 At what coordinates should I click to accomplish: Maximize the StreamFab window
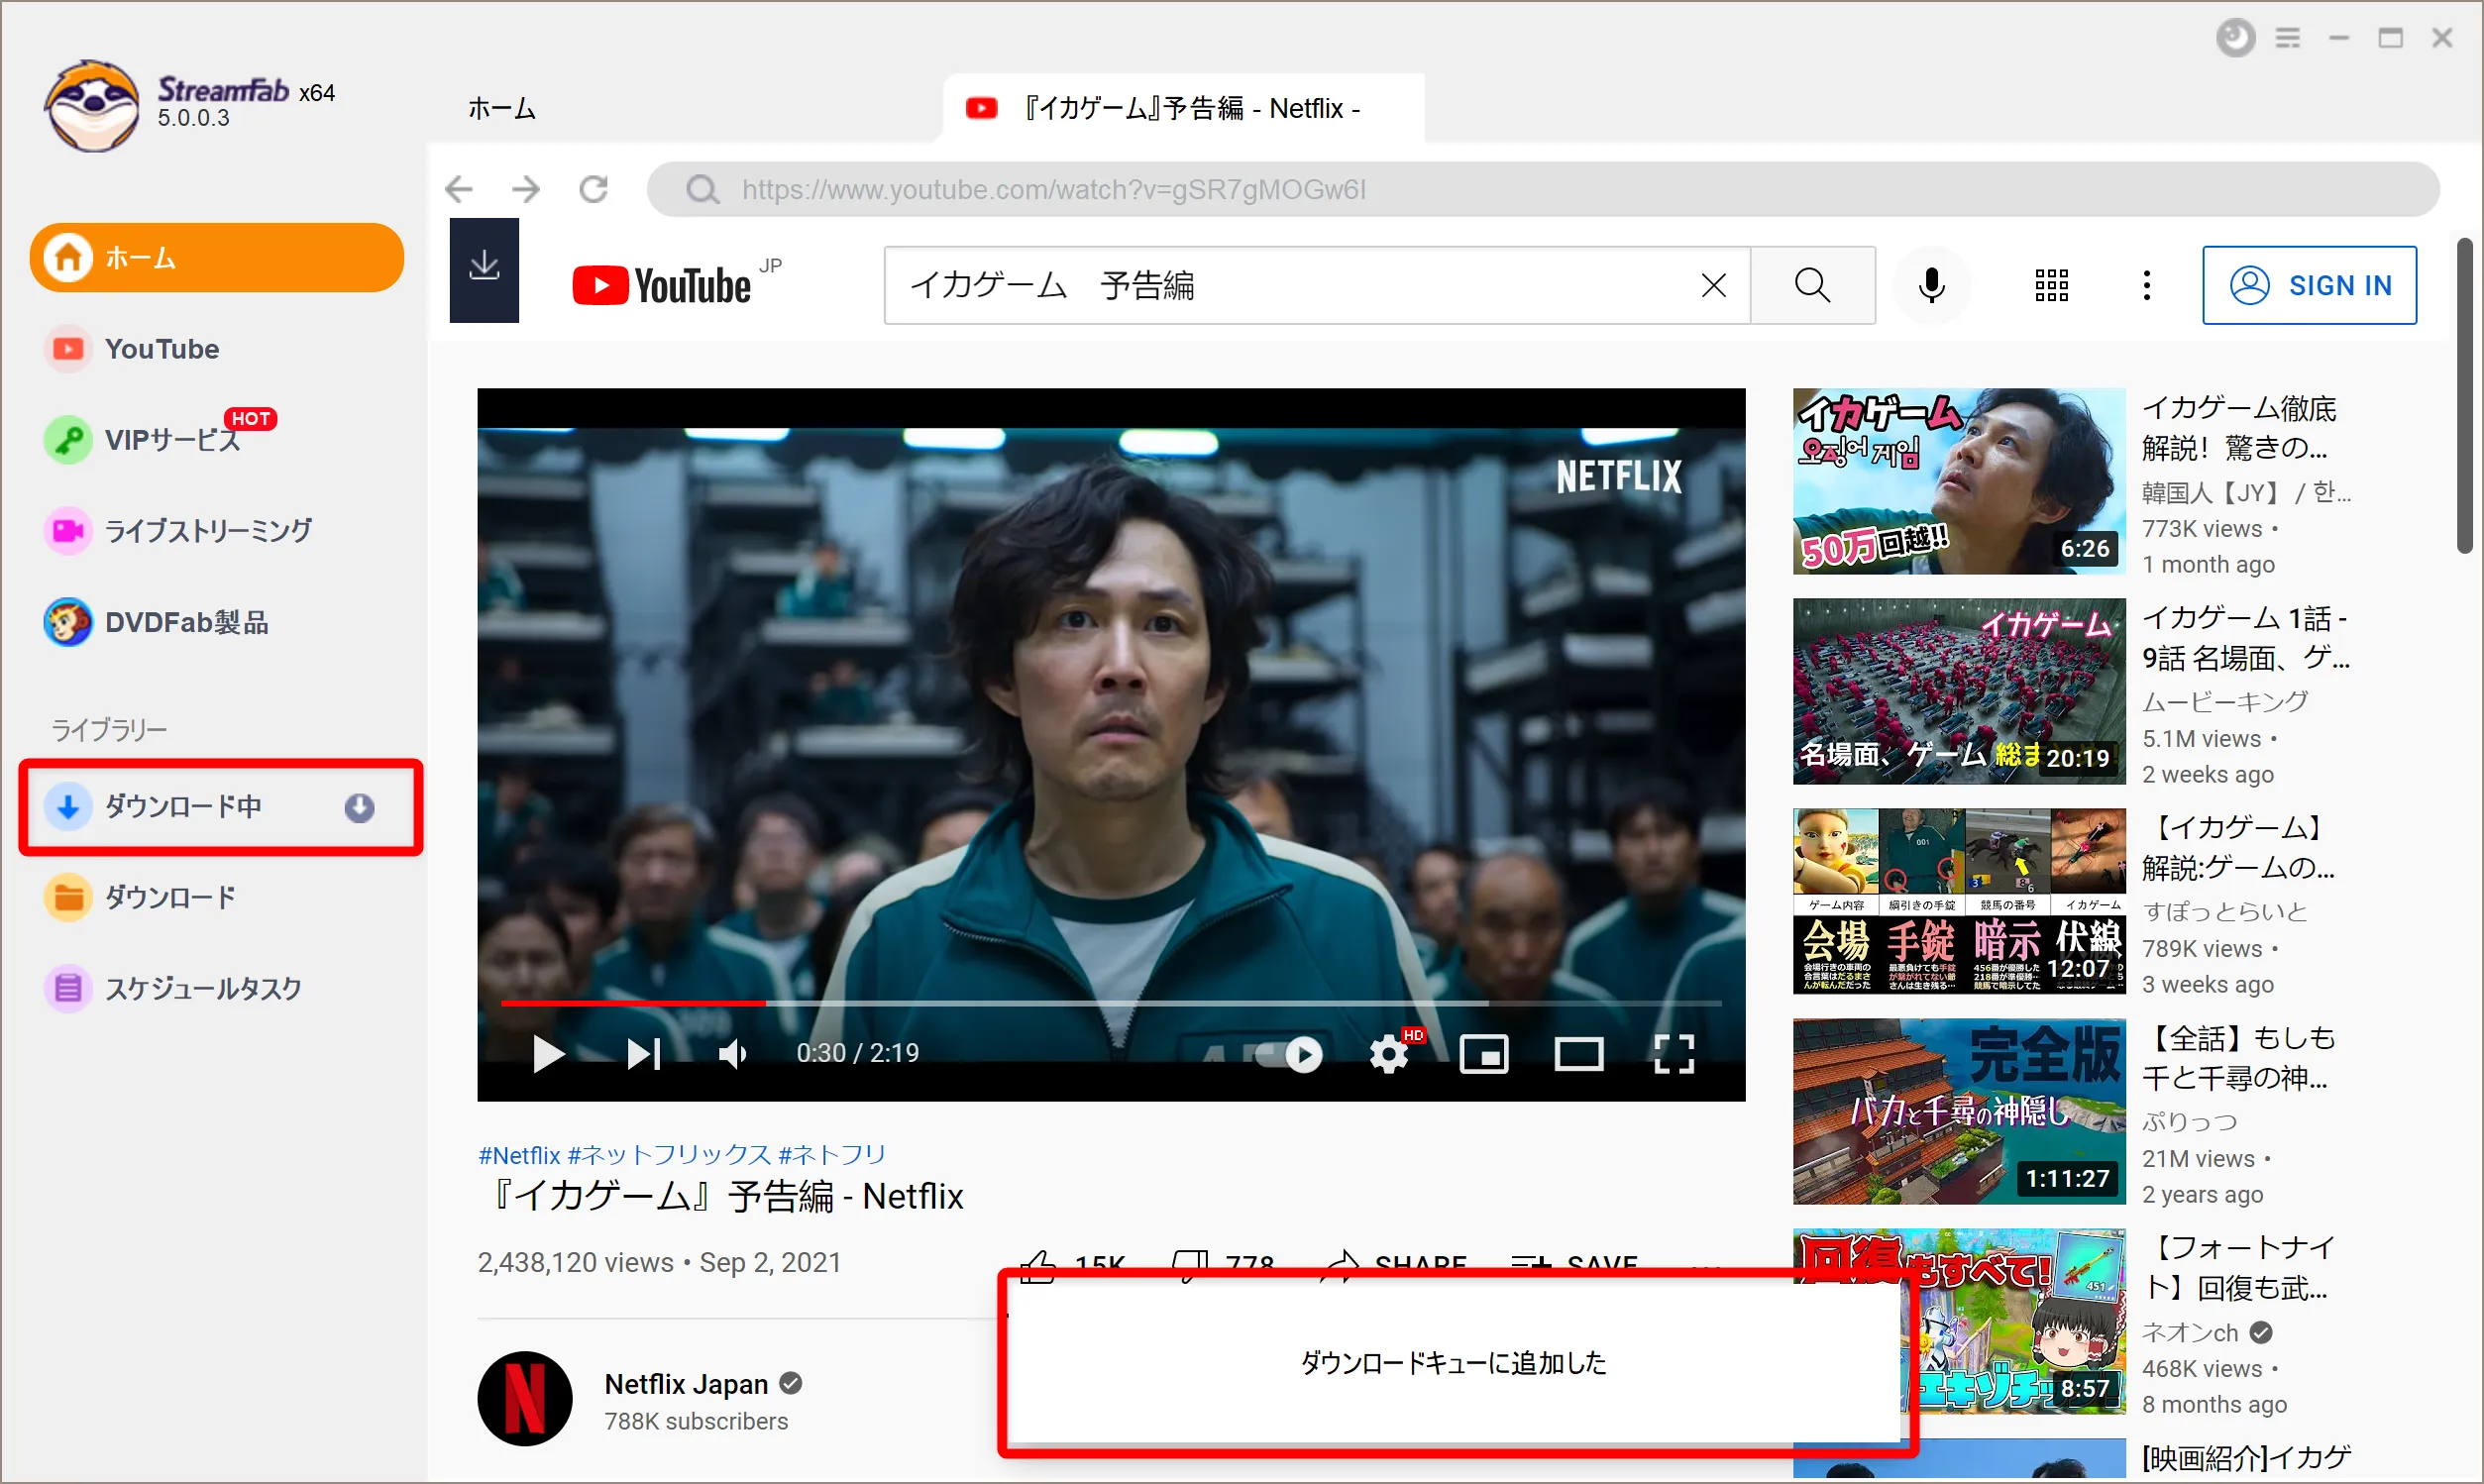click(2391, 38)
